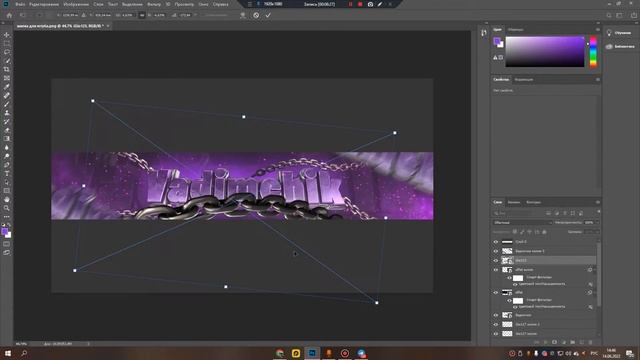Open the Properties panel menu

pyautogui.click(x=598, y=80)
